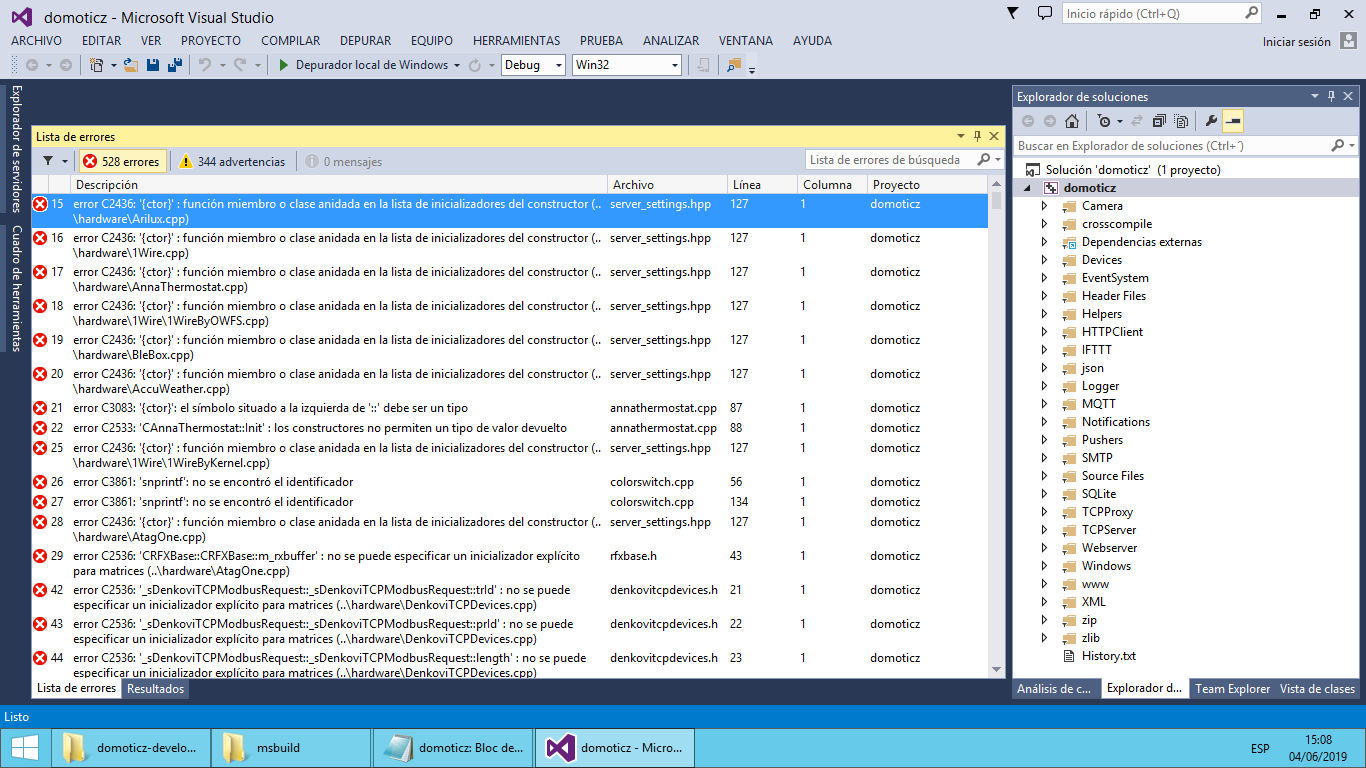Select Solución 'domoticz' root node
Image resolution: width=1366 pixels, height=768 pixels.
[x=1133, y=170]
